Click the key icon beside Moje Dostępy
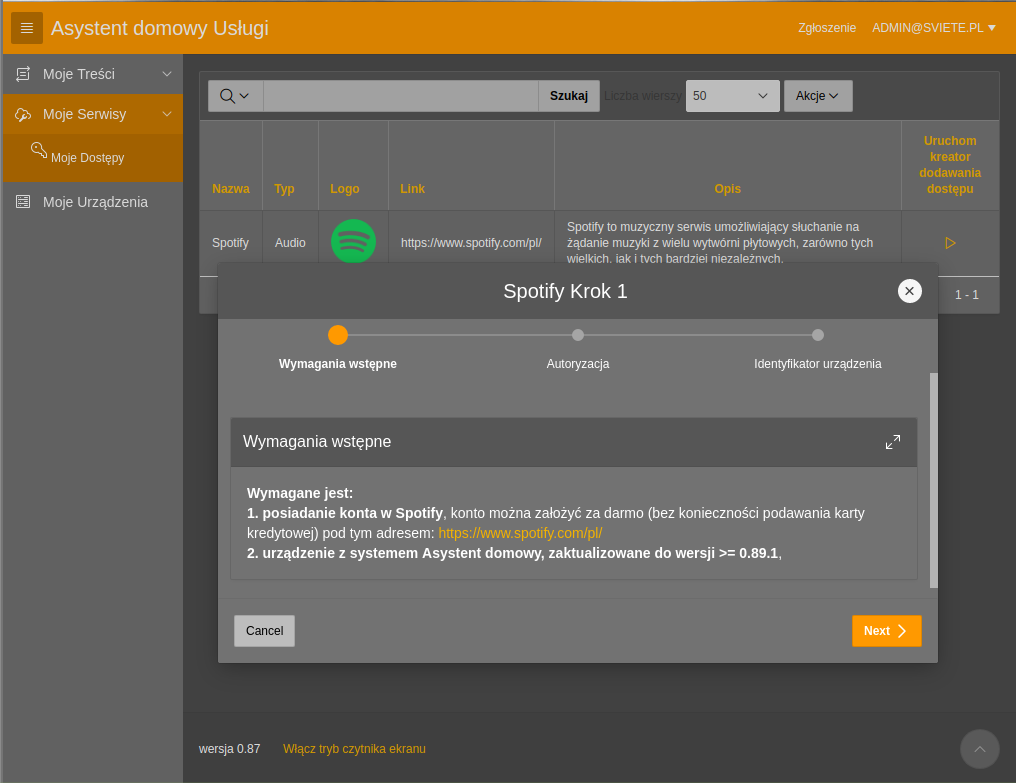Image resolution: width=1016 pixels, height=783 pixels. click(x=39, y=150)
